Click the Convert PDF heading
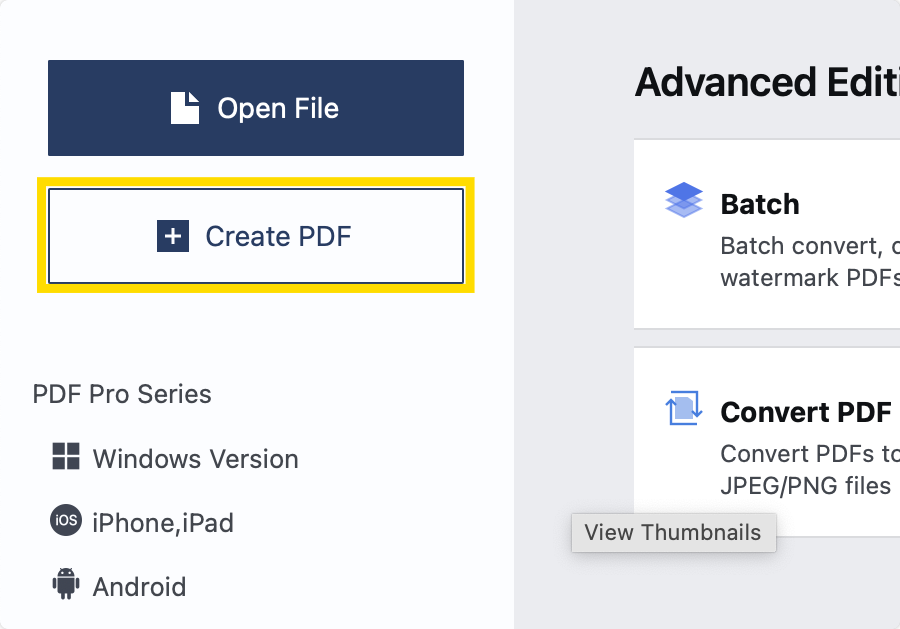 [806, 412]
